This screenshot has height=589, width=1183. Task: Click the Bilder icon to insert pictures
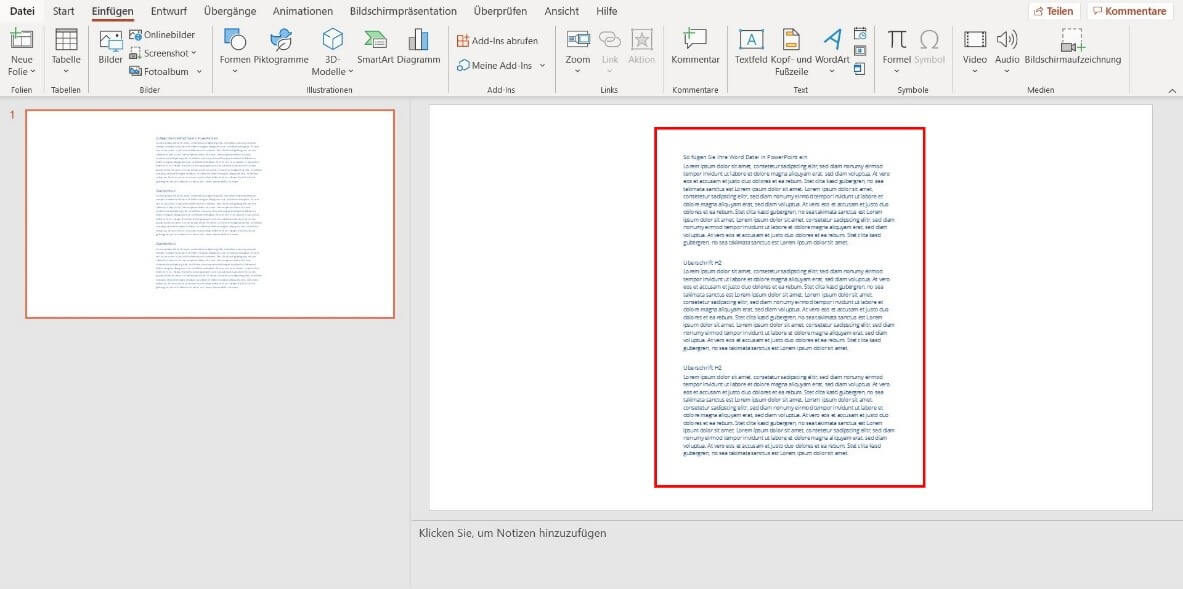click(x=110, y=40)
